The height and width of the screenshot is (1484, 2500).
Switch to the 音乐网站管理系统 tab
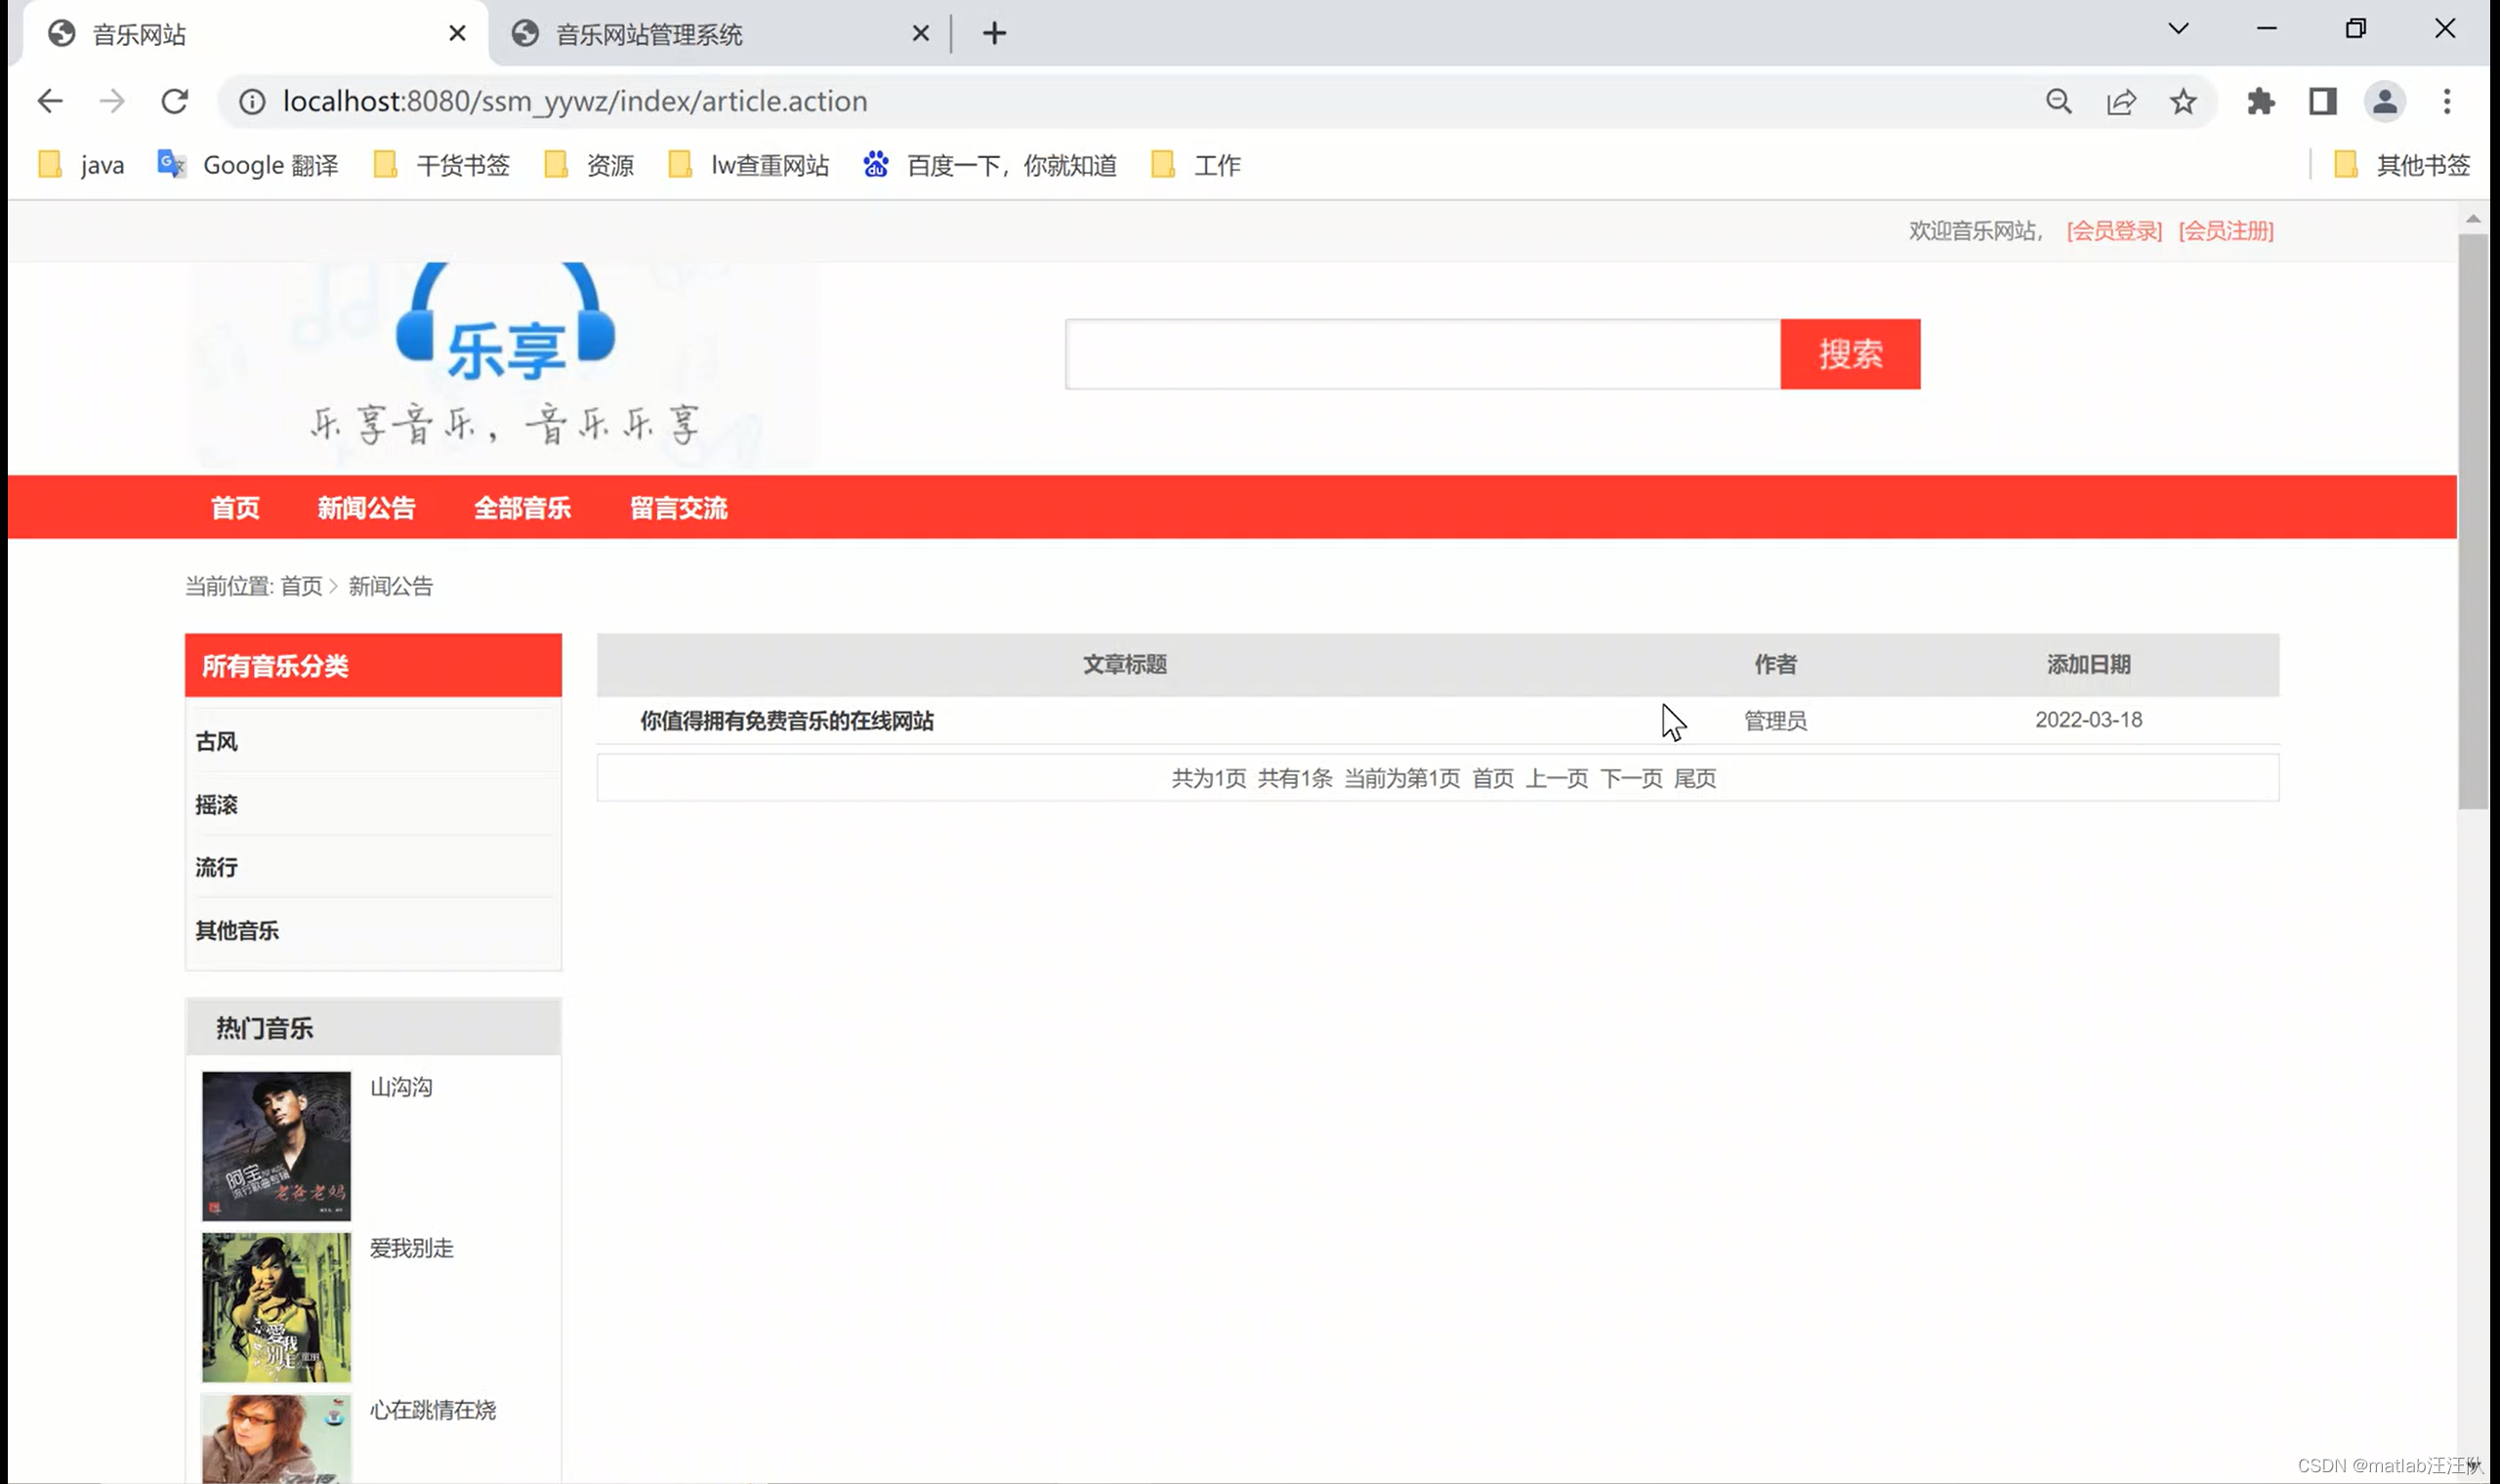pyautogui.click(x=650, y=35)
